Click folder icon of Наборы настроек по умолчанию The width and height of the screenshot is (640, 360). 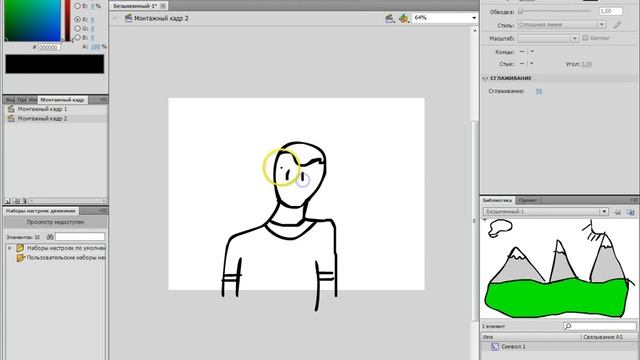(x=20, y=248)
